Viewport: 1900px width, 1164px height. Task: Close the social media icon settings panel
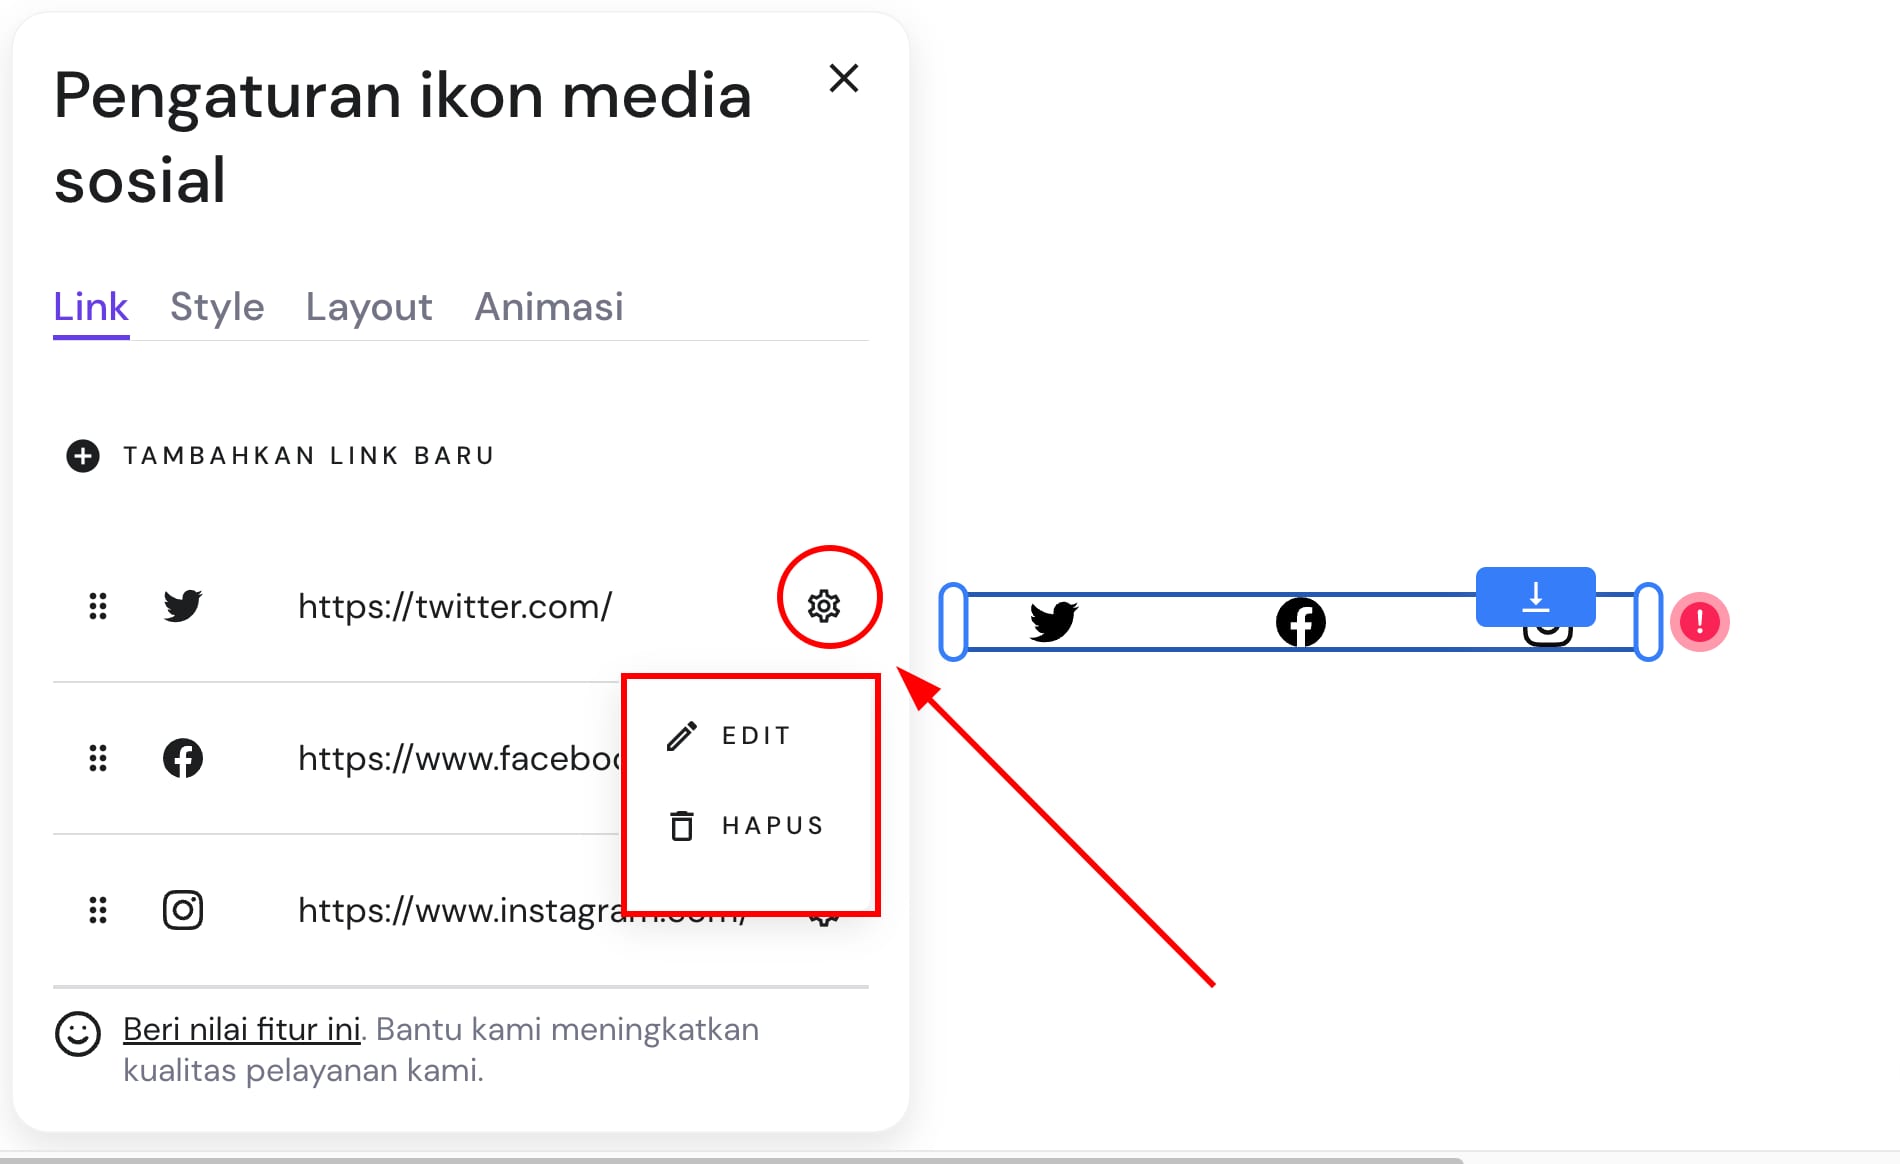[844, 78]
